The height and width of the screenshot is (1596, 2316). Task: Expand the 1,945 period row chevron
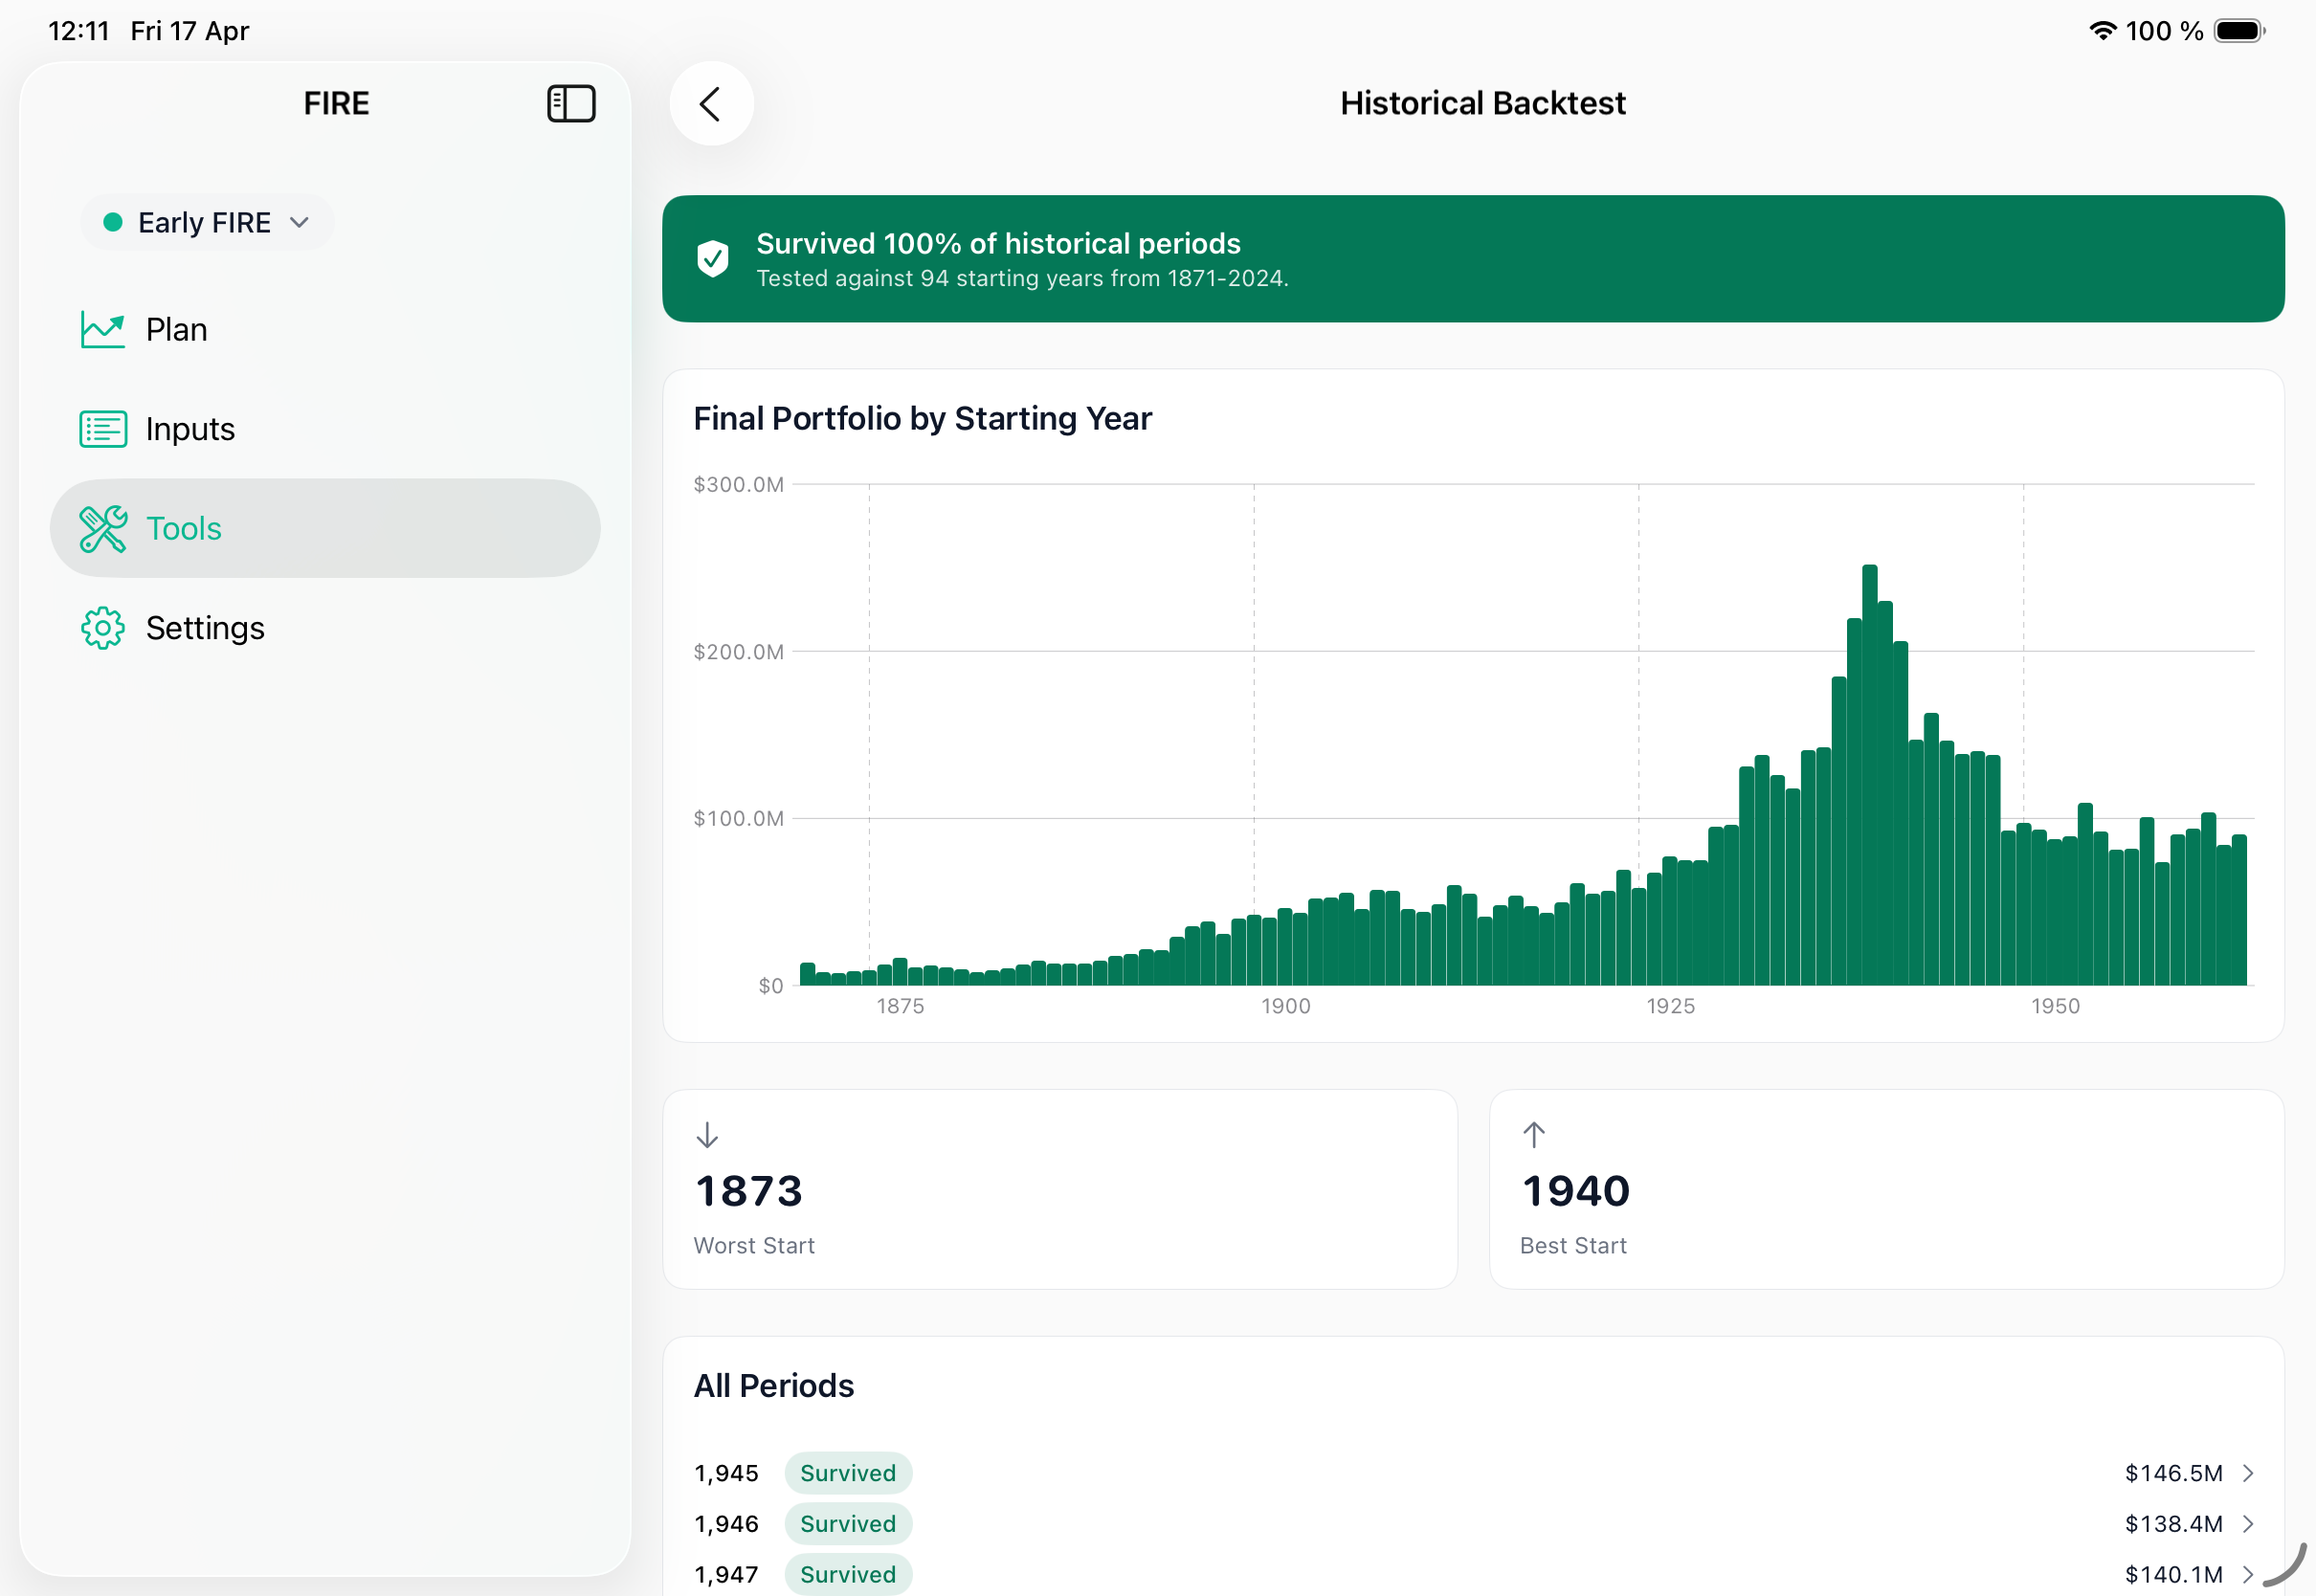coord(2248,1473)
